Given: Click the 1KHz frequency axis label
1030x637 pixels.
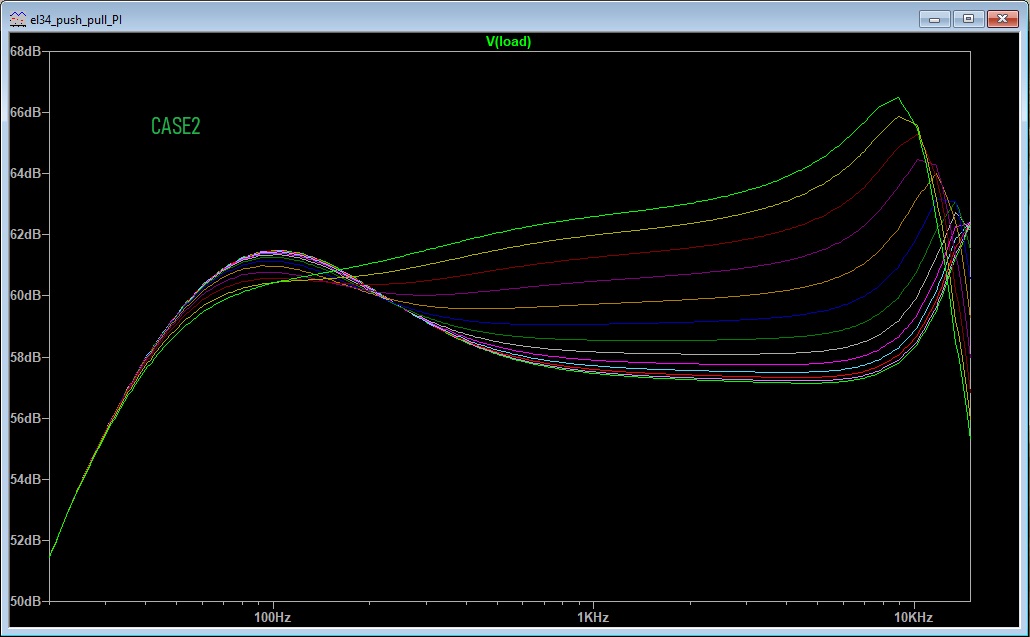Looking at the screenshot, I should pyautogui.click(x=593, y=617).
